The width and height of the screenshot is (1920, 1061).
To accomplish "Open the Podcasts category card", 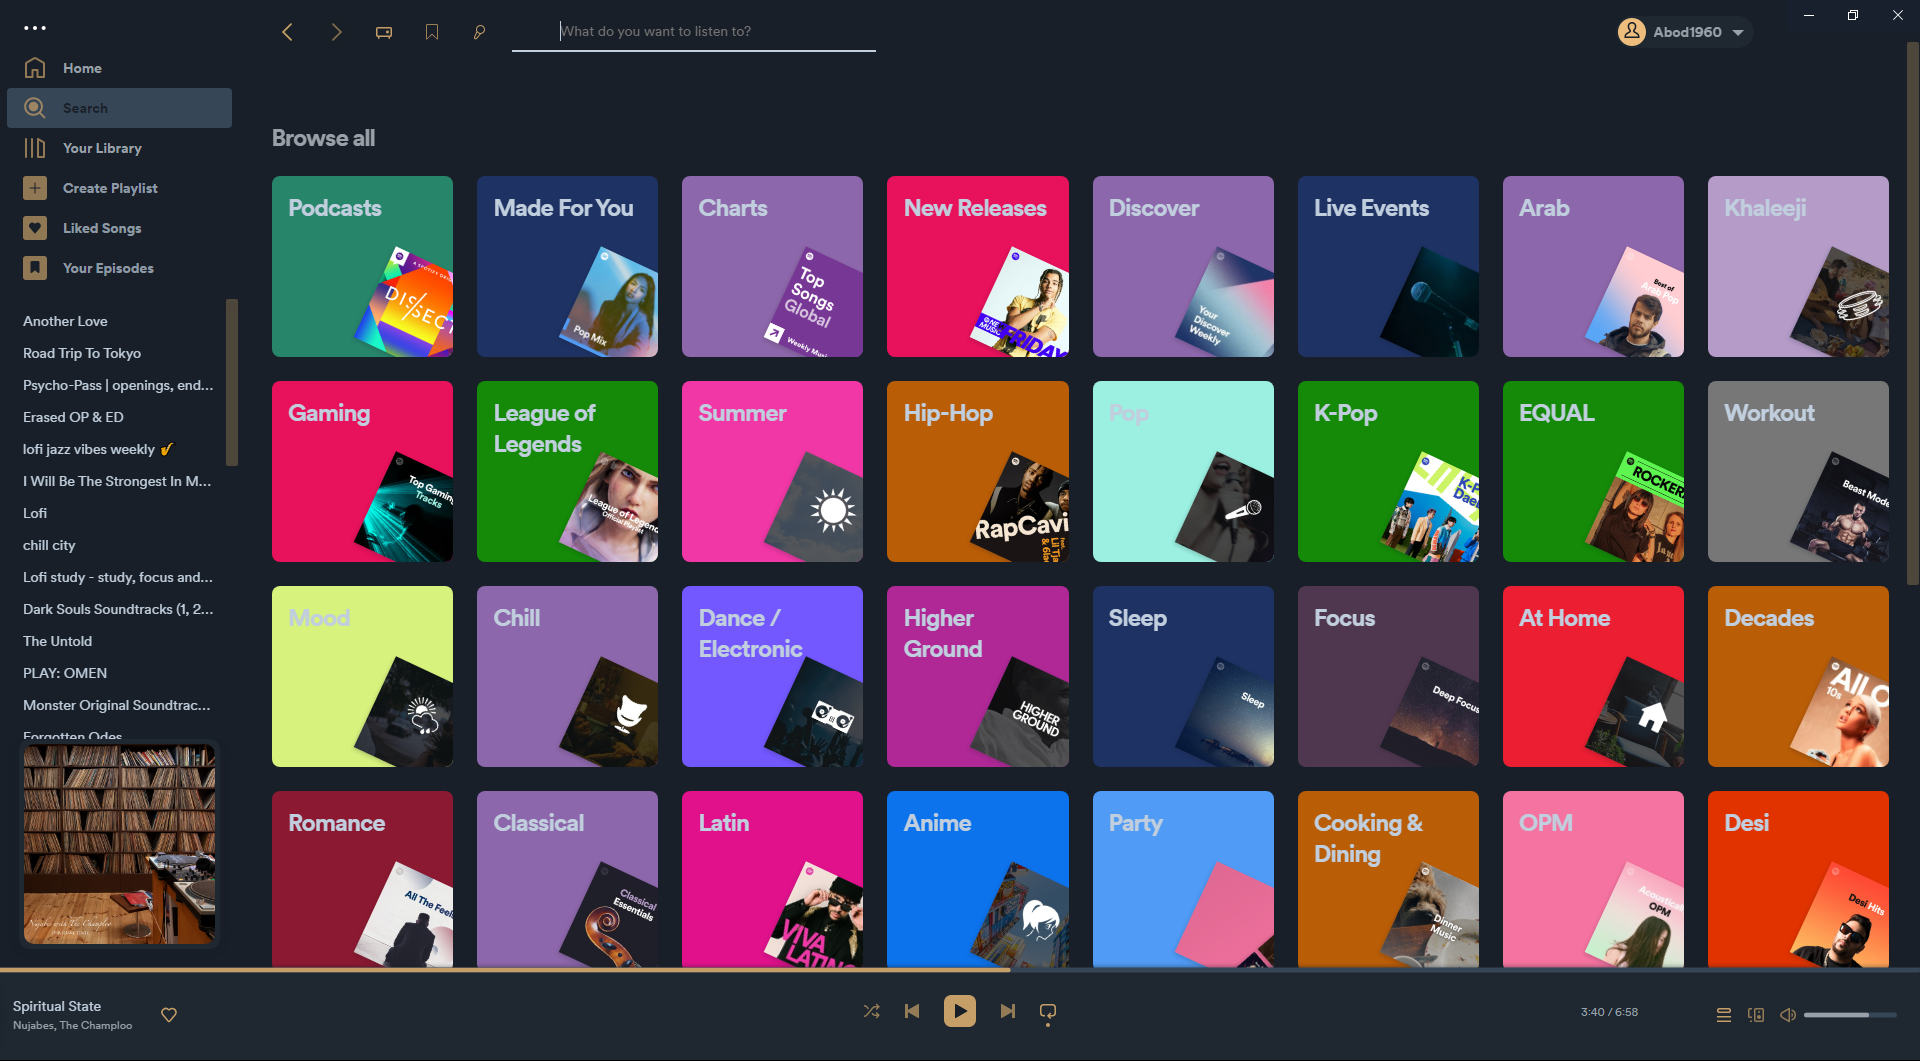I will pos(362,266).
